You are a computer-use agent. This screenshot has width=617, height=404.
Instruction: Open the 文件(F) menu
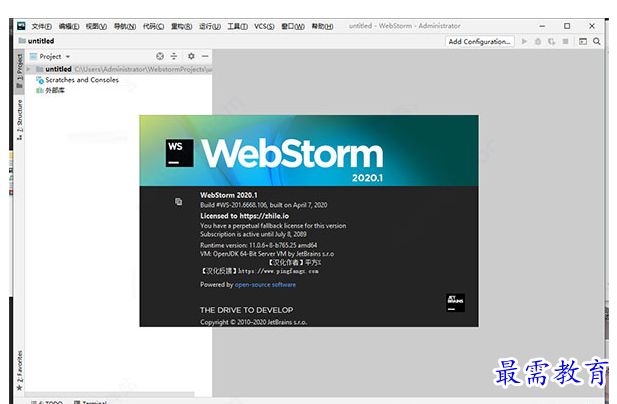(42, 26)
